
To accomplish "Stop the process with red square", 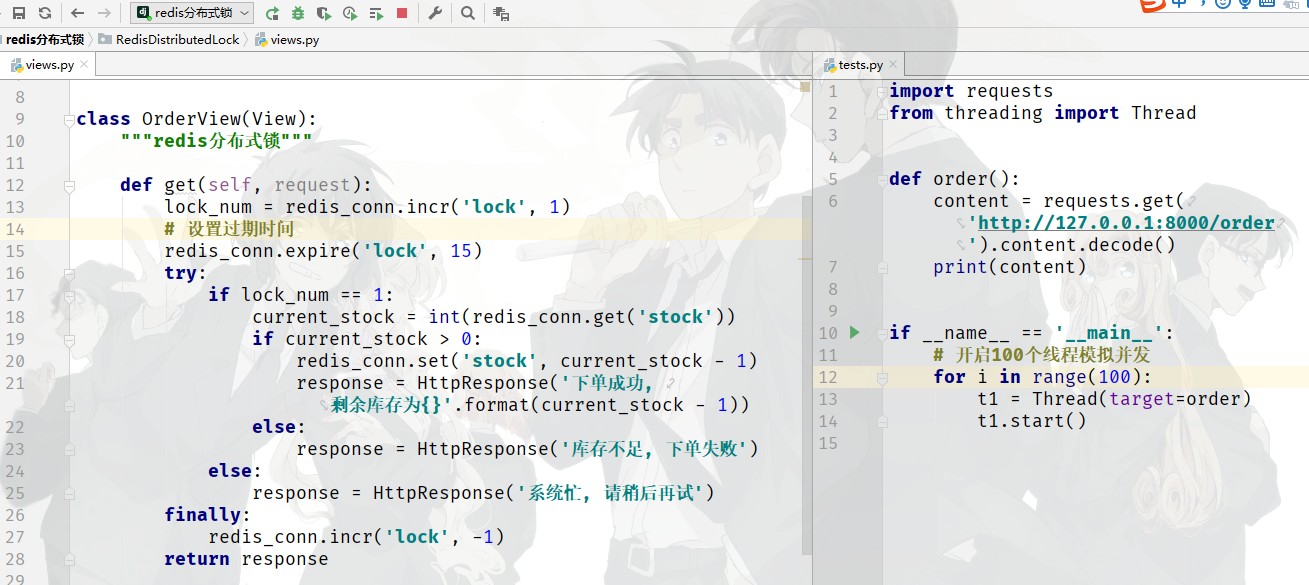I will [402, 13].
